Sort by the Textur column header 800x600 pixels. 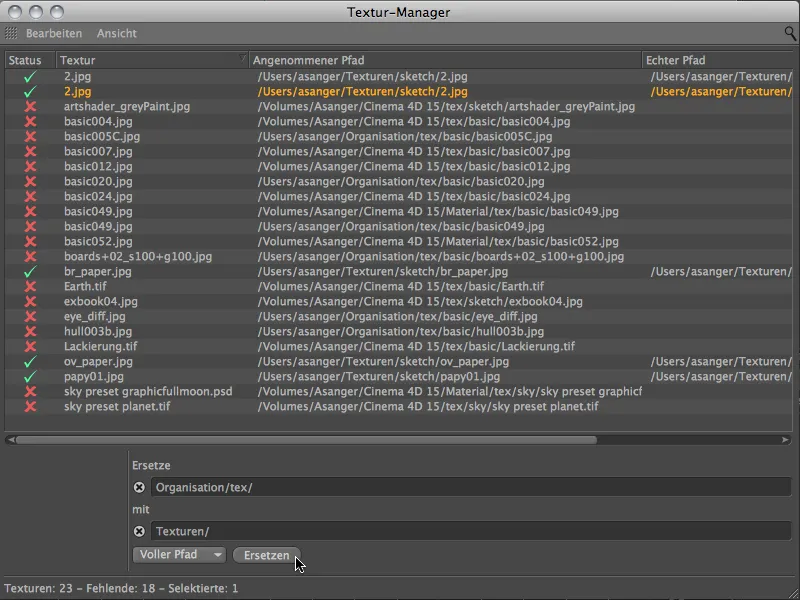tap(152, 60)
